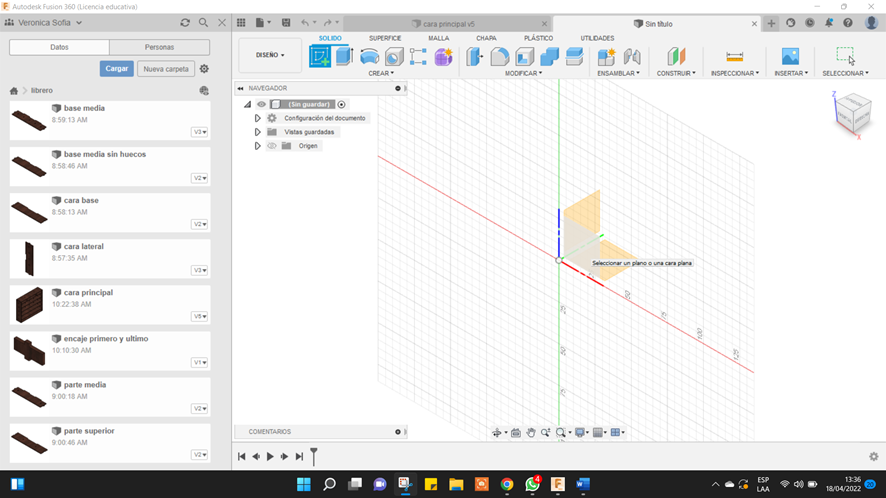Open the encaje primero y ultimo file
Screen dimensions: 886x498
(110, 350)
